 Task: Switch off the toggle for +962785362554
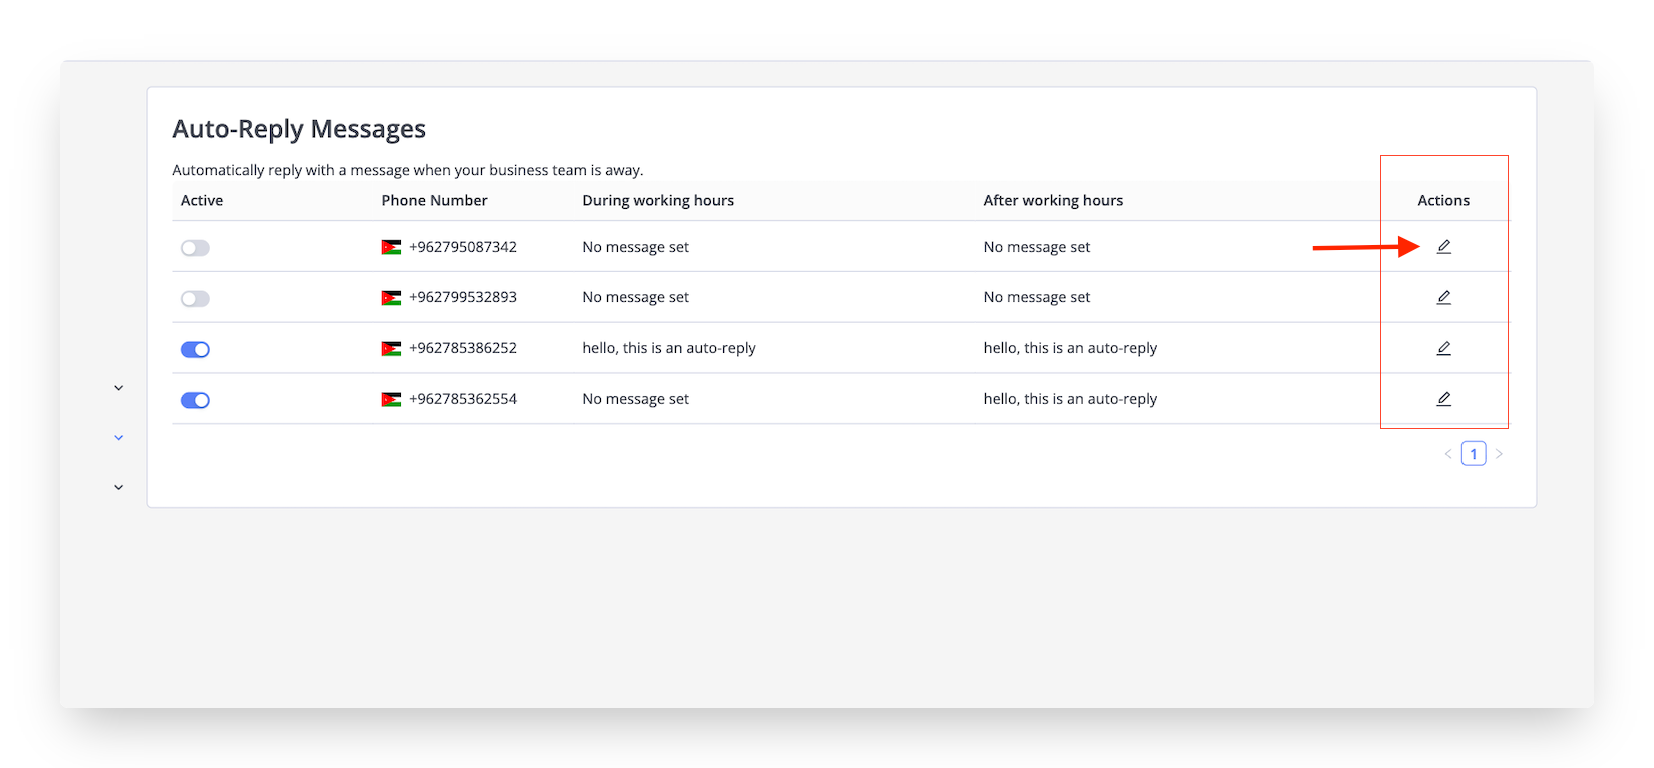click(195, 399)
